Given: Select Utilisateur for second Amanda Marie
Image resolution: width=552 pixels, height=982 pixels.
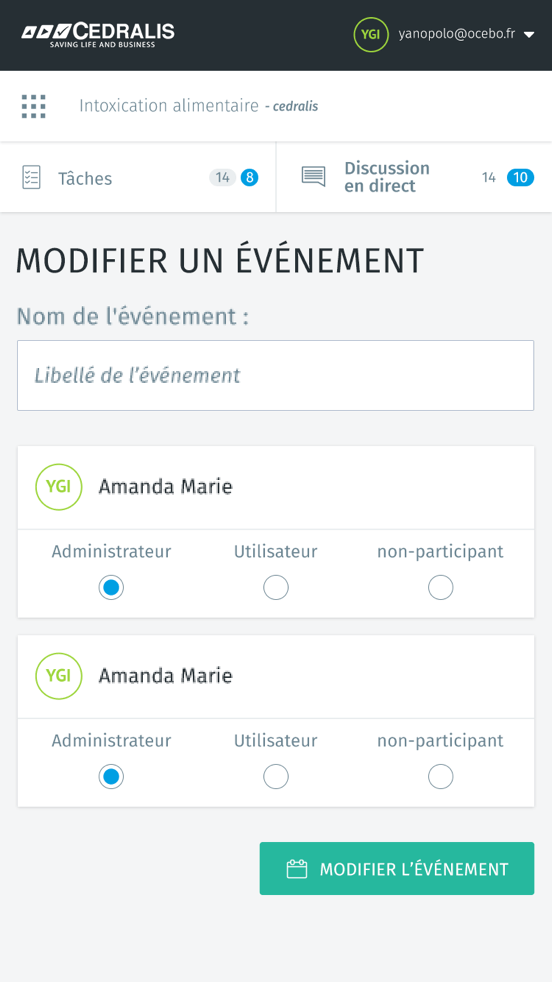Looking at the screenshot, I should (x=276, y=777).
